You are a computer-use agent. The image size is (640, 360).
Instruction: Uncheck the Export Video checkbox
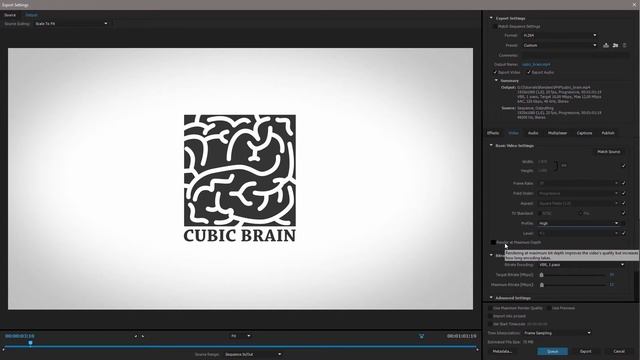tap(495, 72)
